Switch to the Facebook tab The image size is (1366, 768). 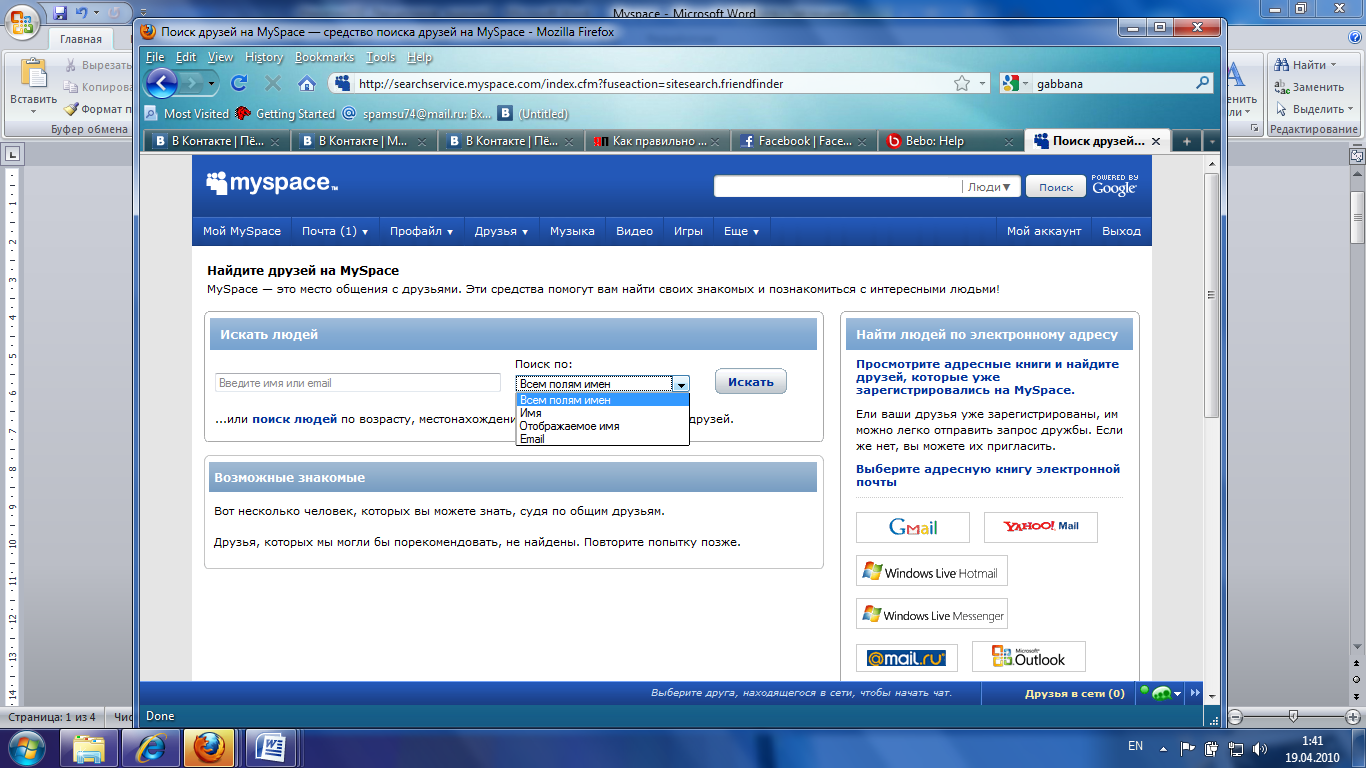(804, 141)
